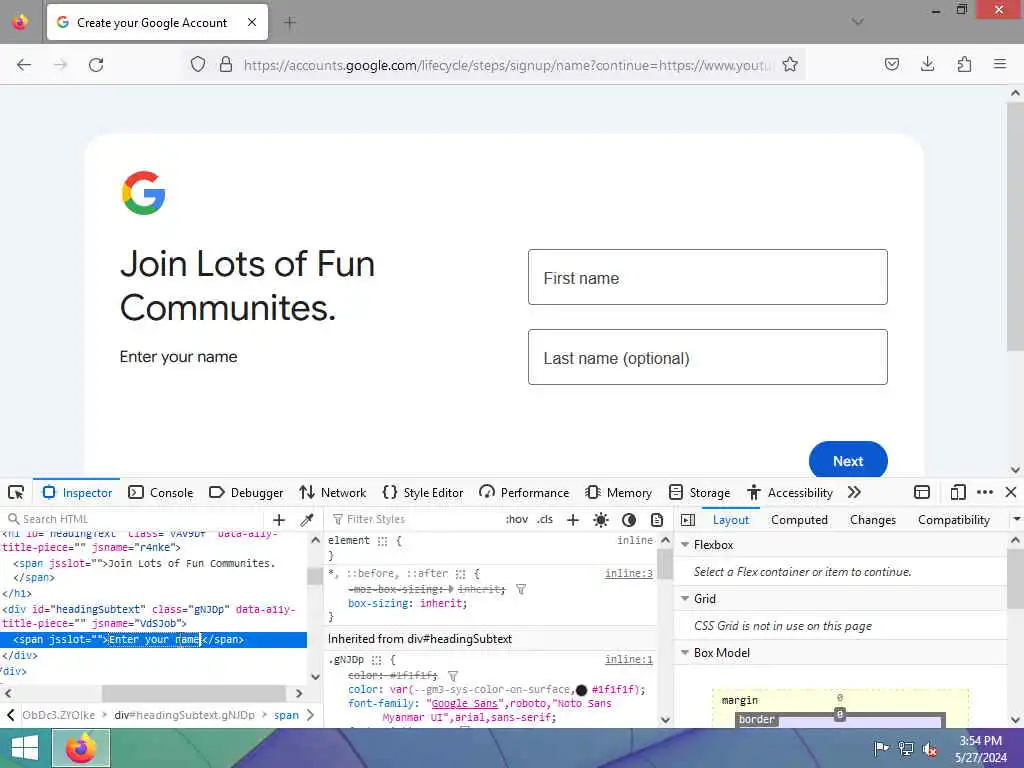Collapse the Flexbox section
The height and width of the screenshot is (768, 1024).
pos(685,545)
